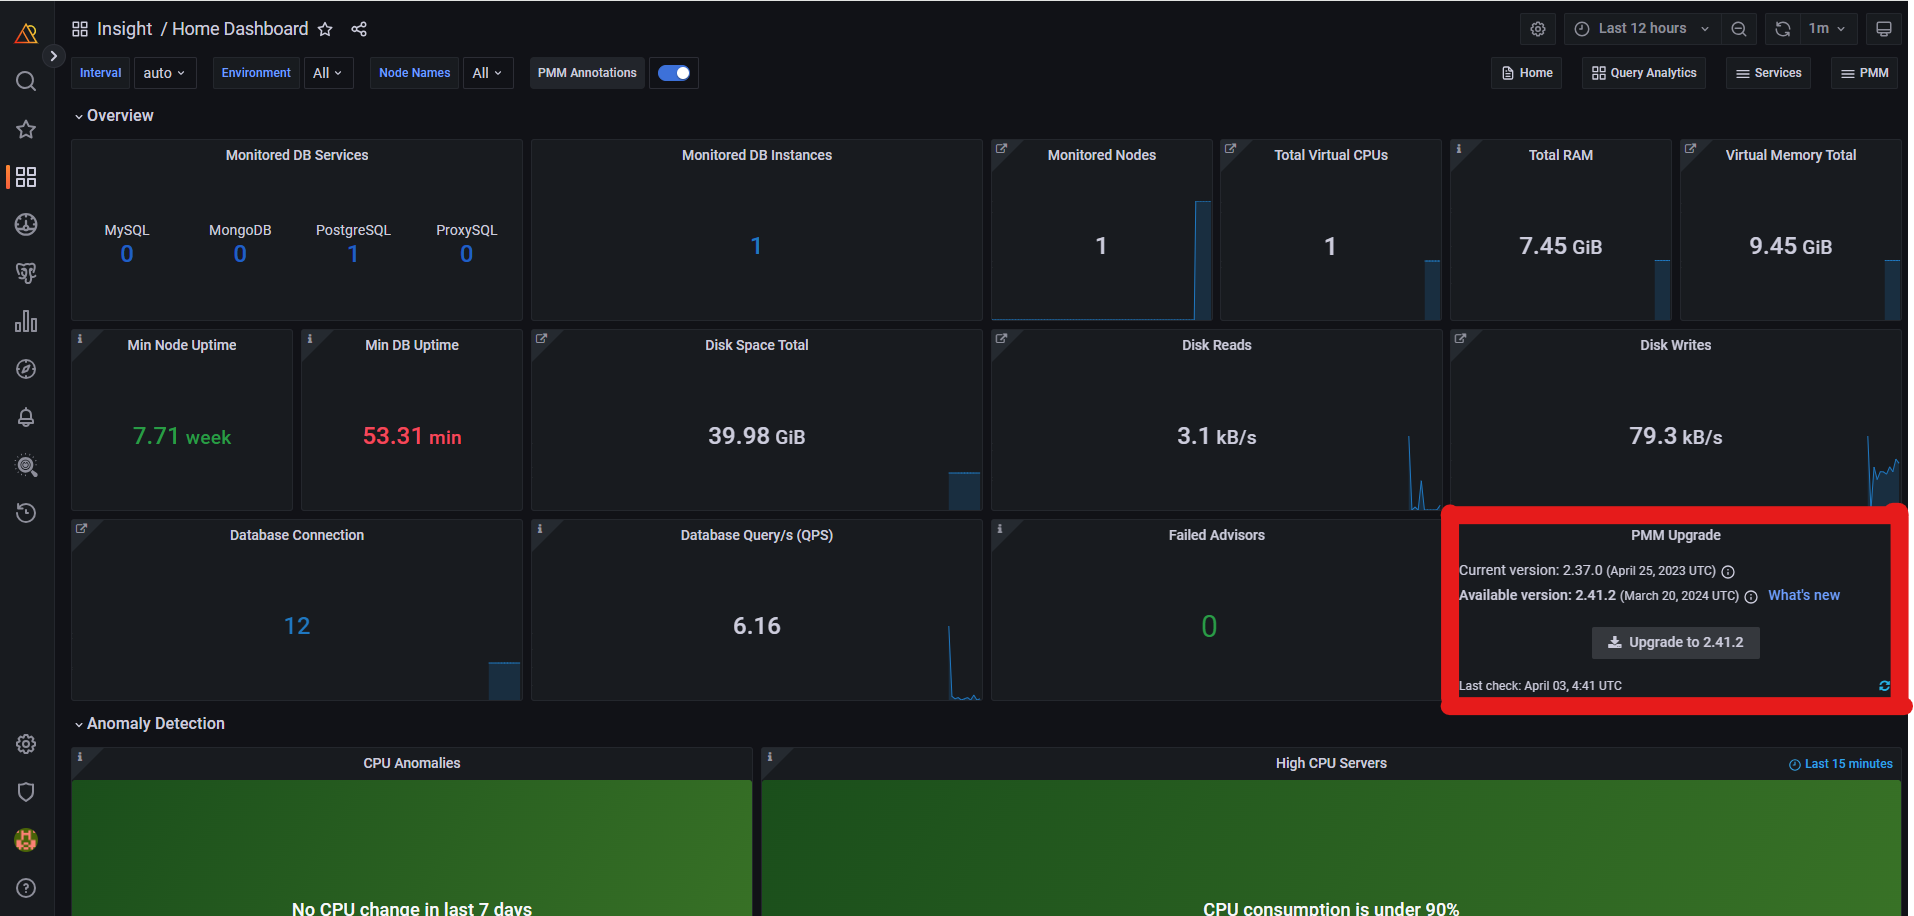
Task: Zoom out the time range
Action: [1739, 29]
